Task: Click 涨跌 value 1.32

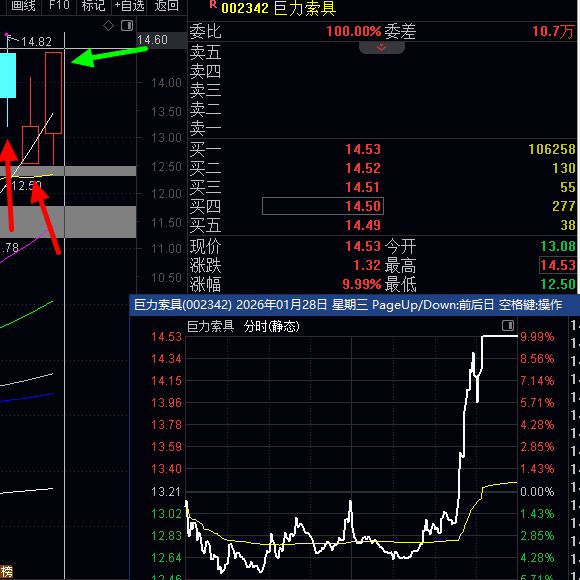Action: (367, 266)
